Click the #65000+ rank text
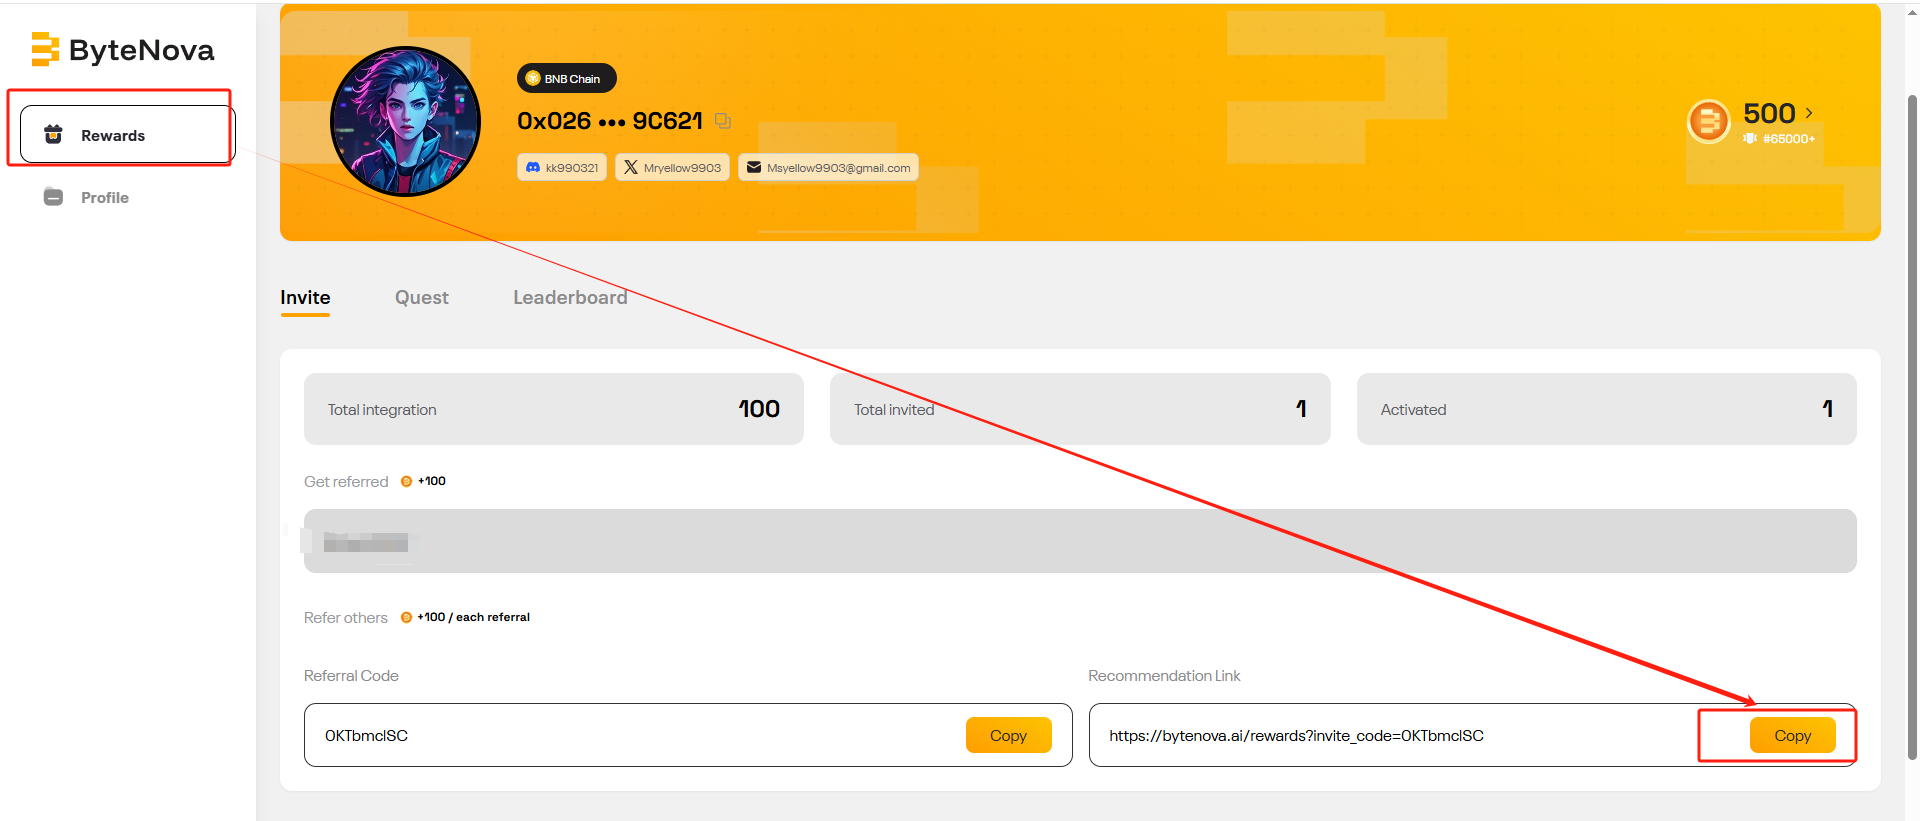The height and width of the screenshot is (821, 1920). point(1788,139)
